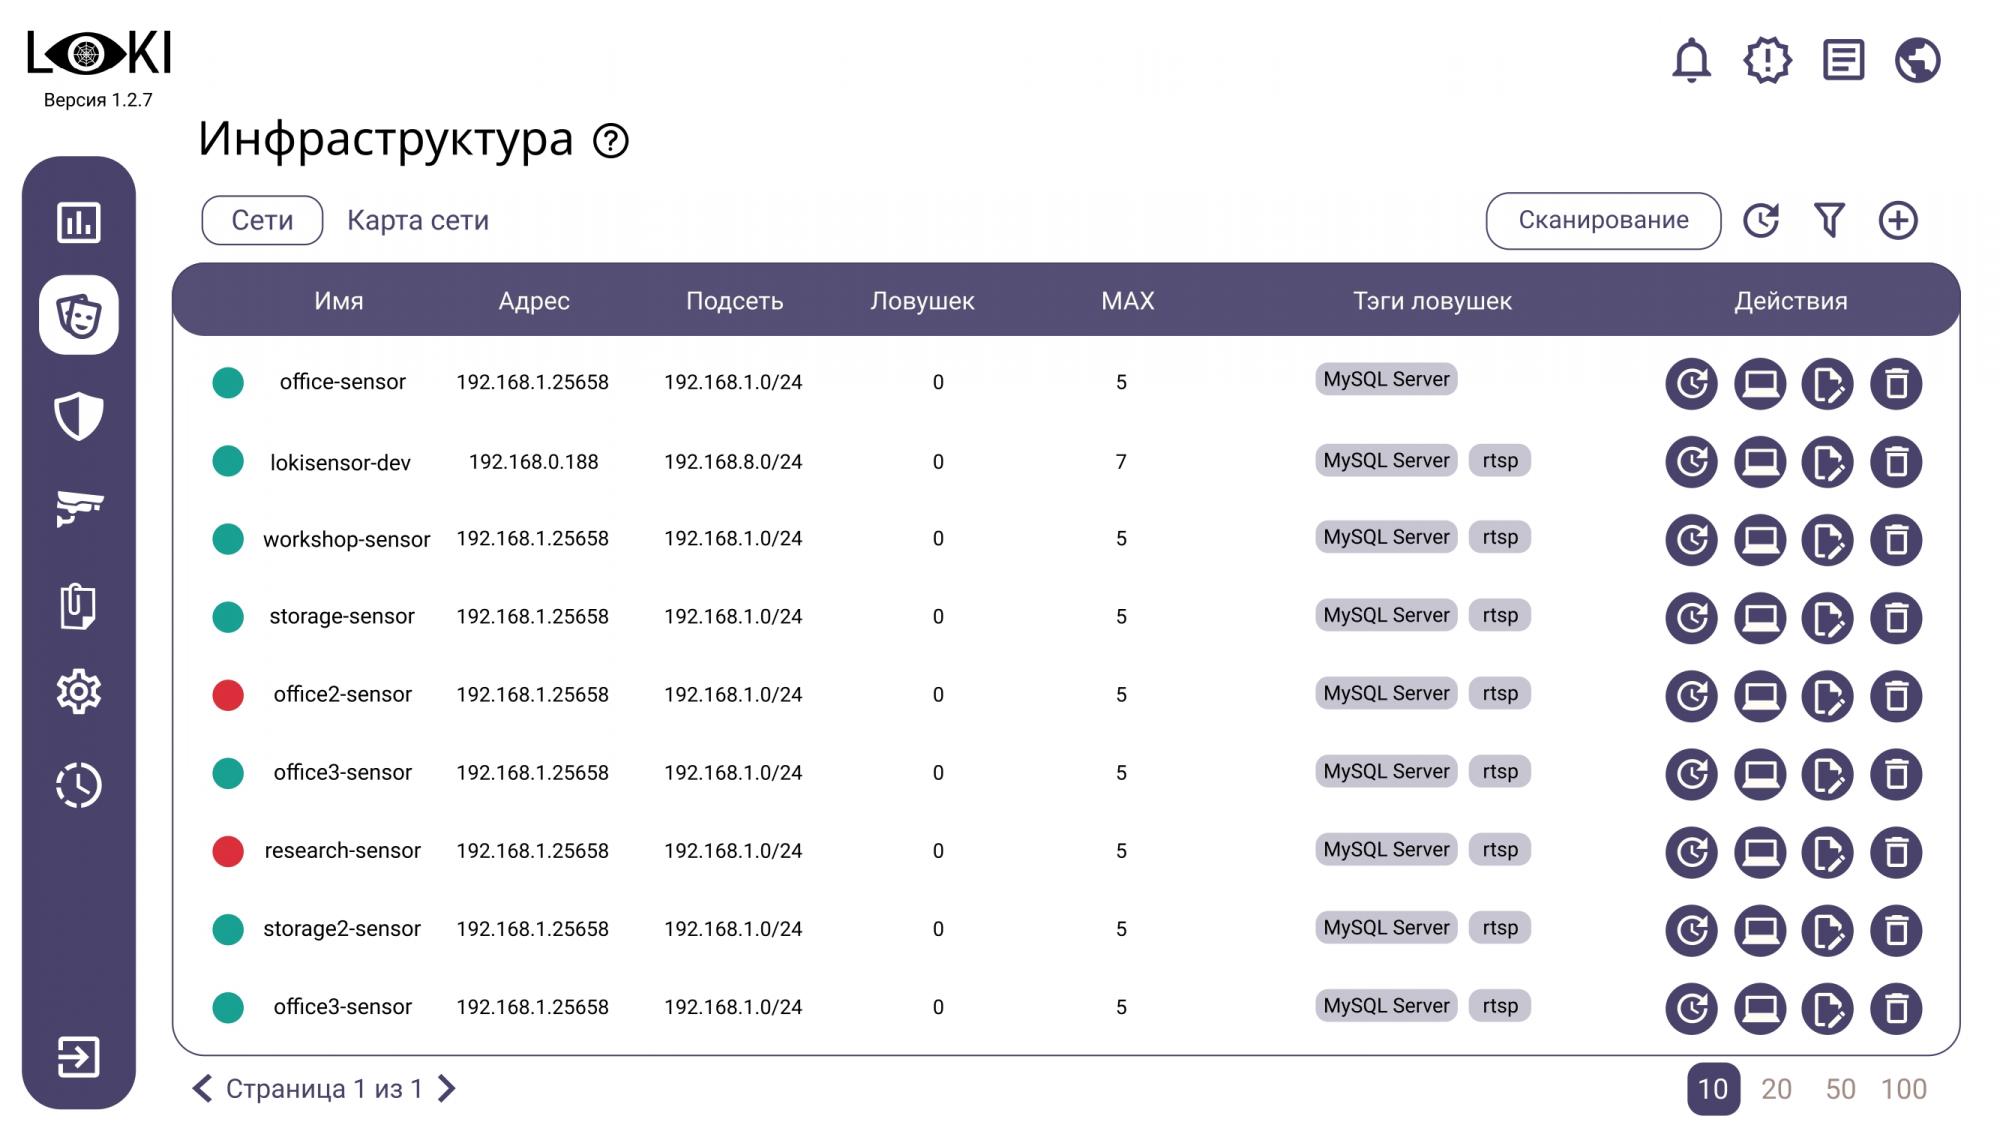The image size is (2000, 1125).
Task: Click the logout icon at sidebar bottom
Action: tap(79, 1056)
